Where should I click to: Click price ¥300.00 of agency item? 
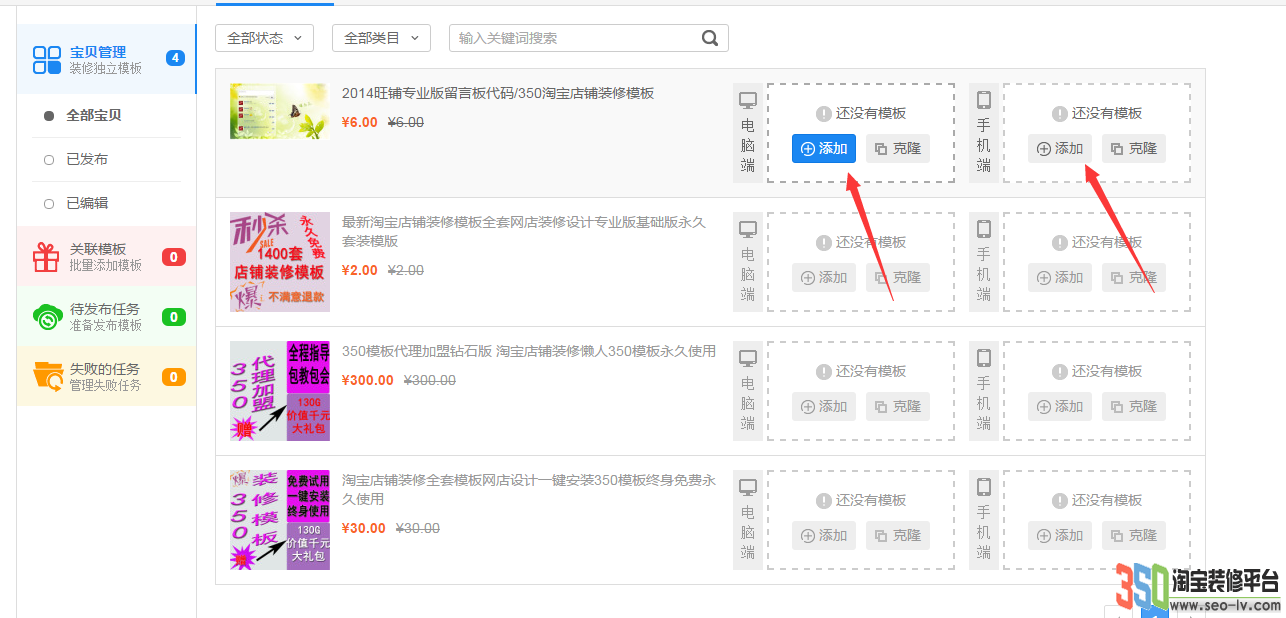368,380
